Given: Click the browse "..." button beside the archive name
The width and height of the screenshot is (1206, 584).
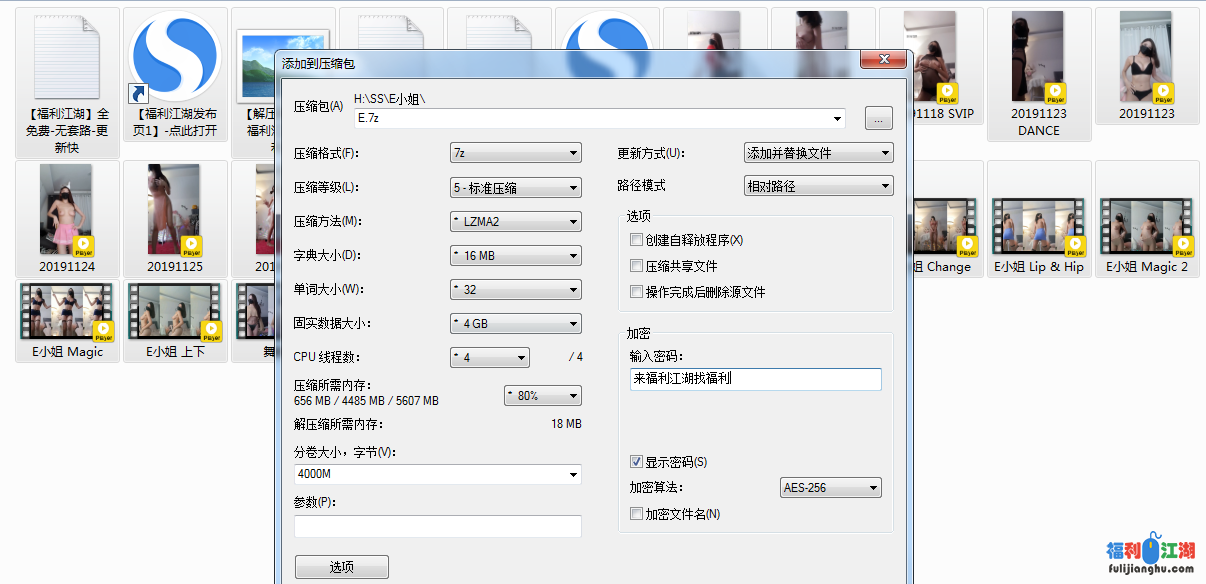Looking at the screenshot, I should (878, 119).
